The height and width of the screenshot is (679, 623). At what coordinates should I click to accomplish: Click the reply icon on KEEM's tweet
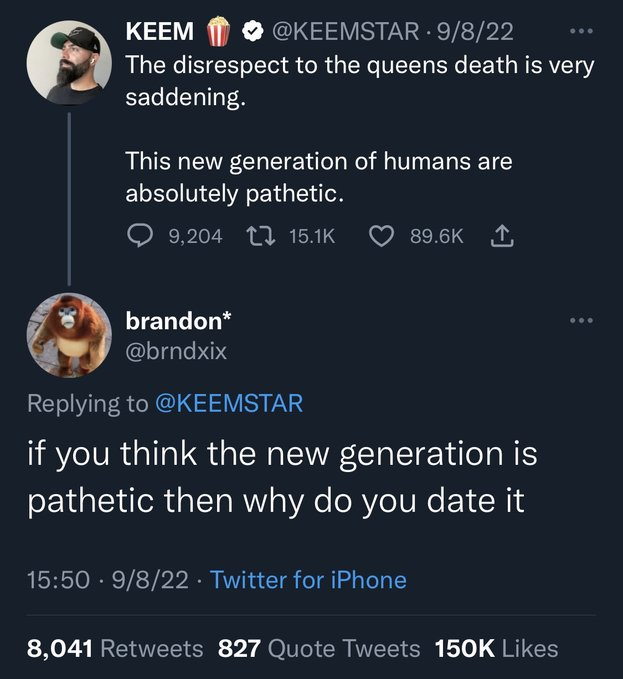(x=137, y=235)
